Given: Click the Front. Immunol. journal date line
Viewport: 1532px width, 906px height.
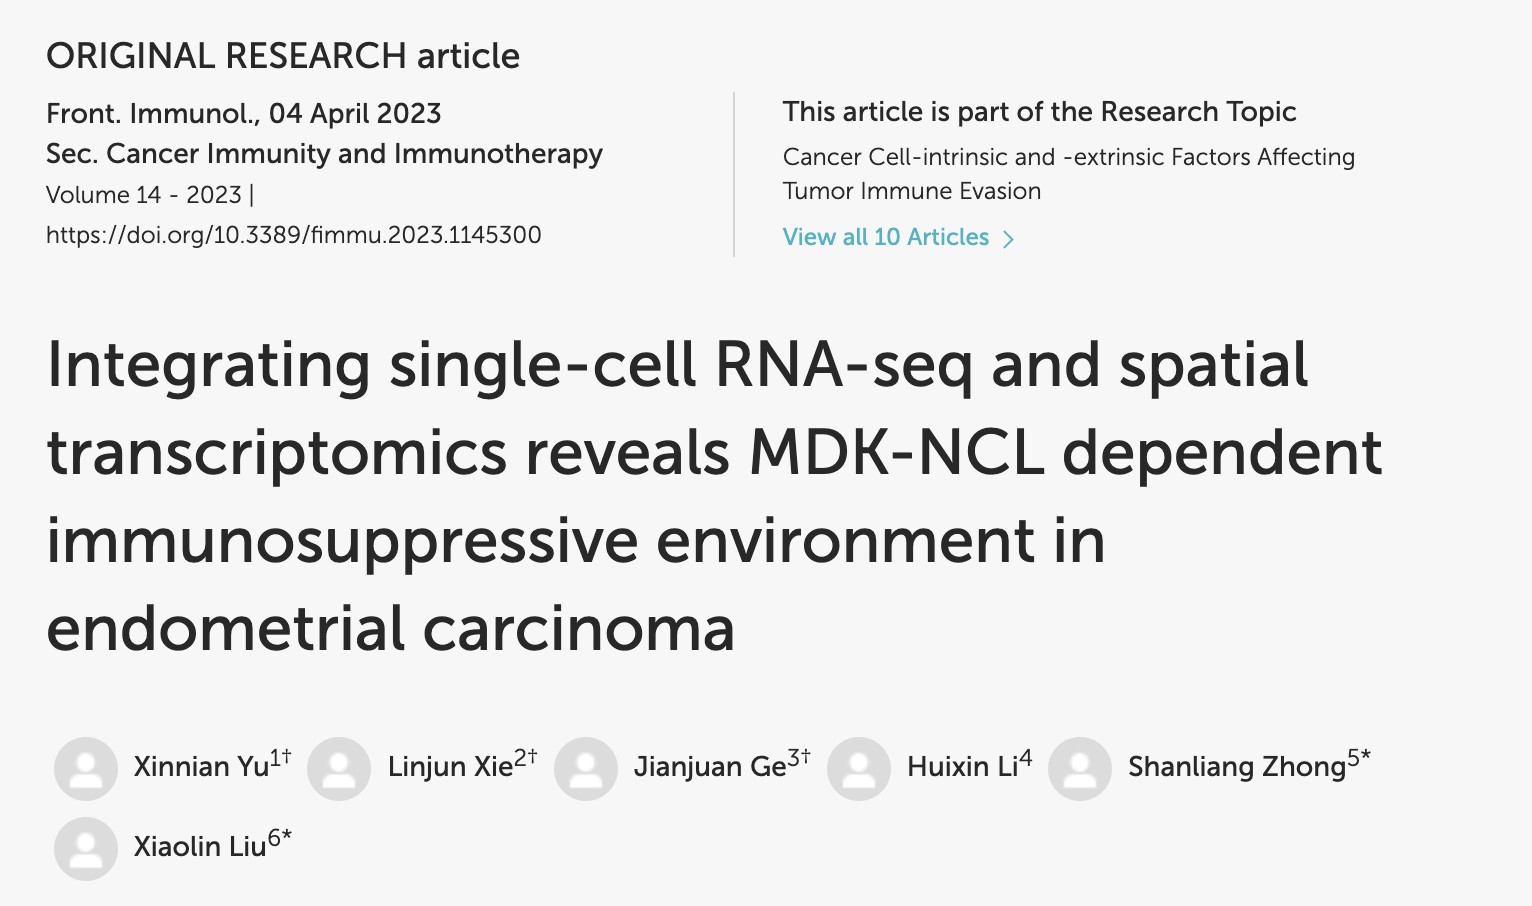Looking at the screenshot, I should click(x=244, y=113).
